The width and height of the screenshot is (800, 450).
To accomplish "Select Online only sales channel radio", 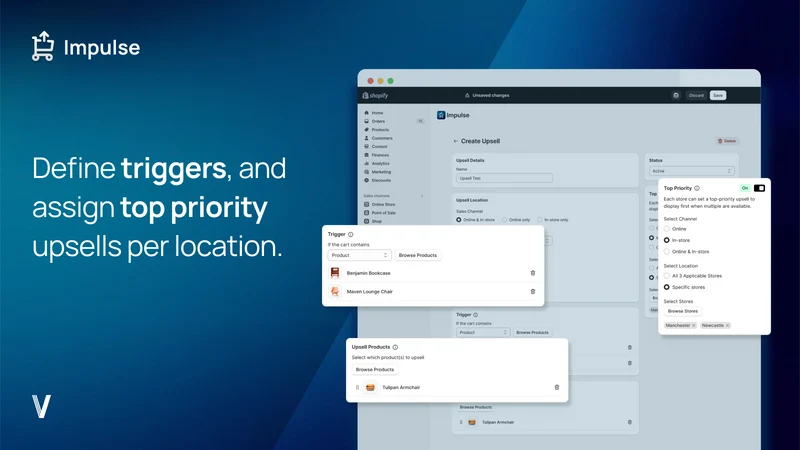I will pyautogui.click(x=505, y=220).
